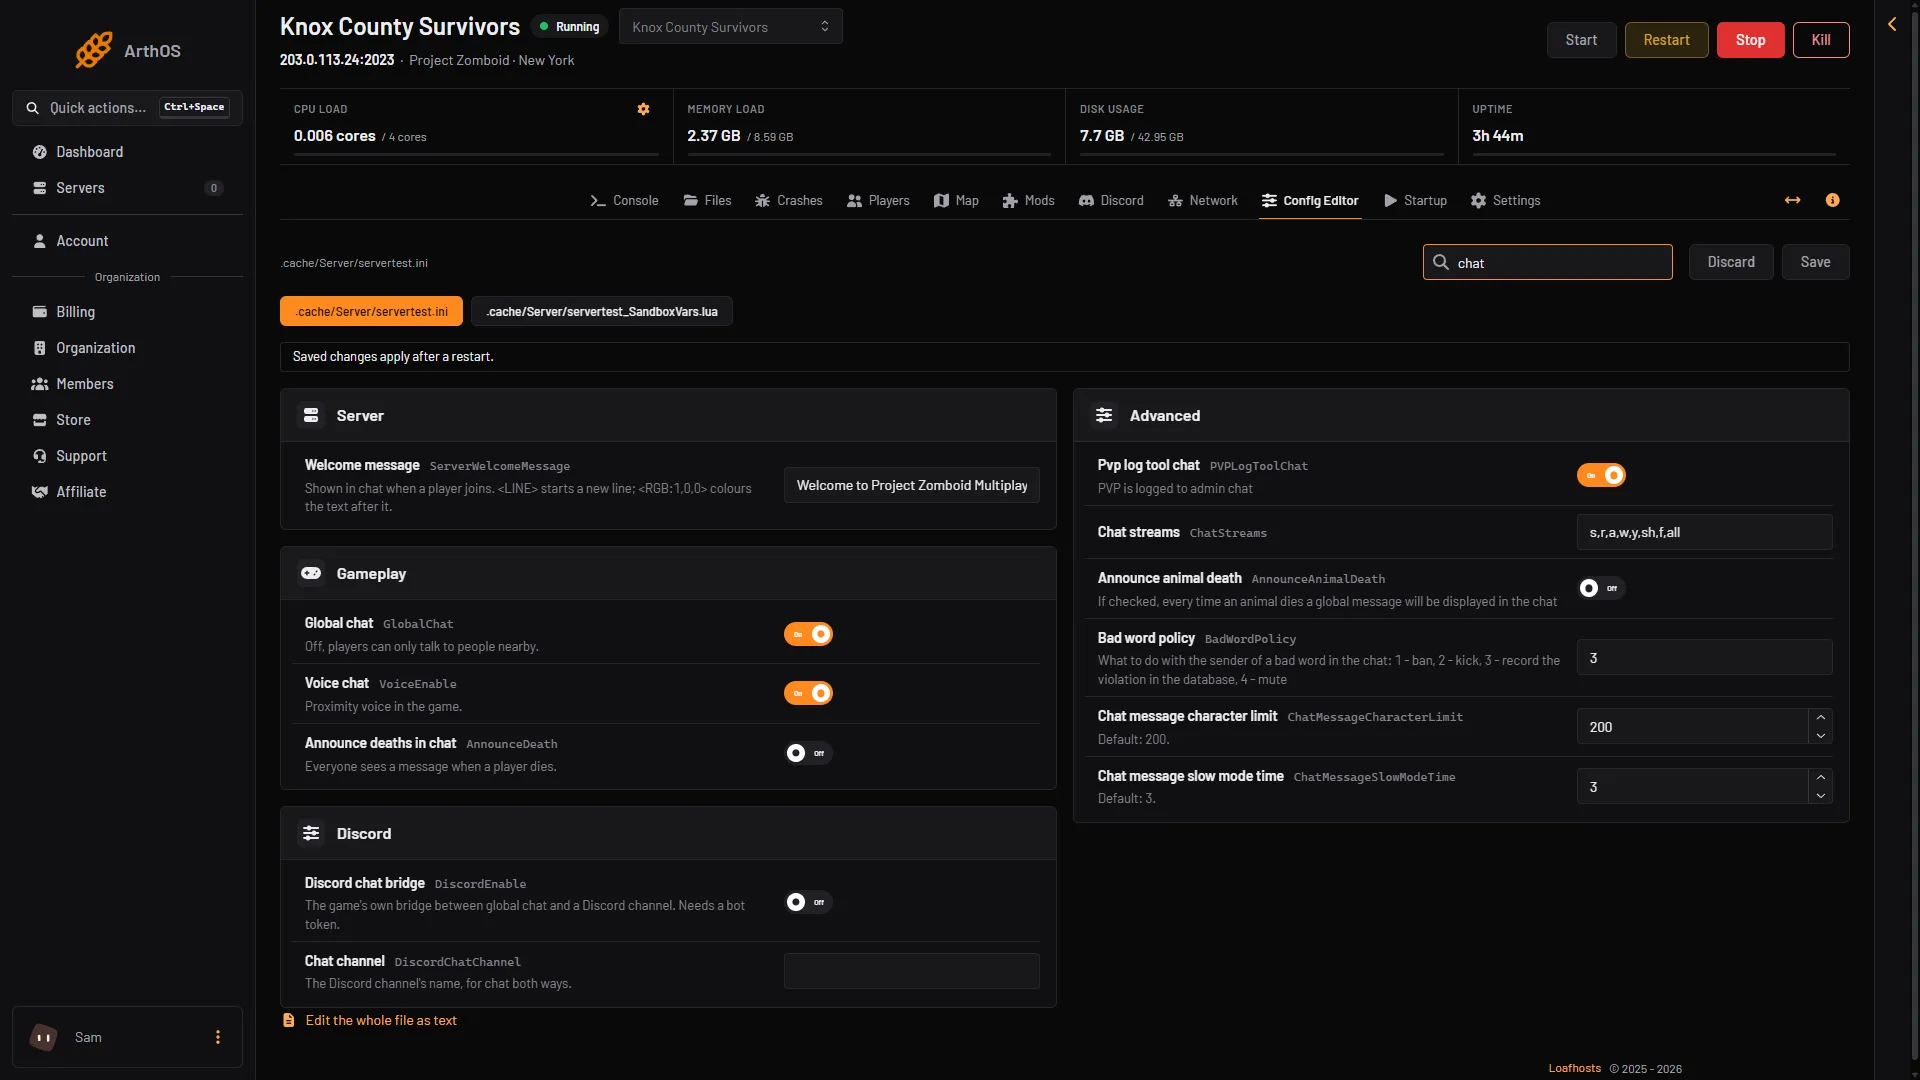This screenshot has height=1080, width=1920.
Task: Increase Chat message slow mode time
Action: [x=1821, y=777]
